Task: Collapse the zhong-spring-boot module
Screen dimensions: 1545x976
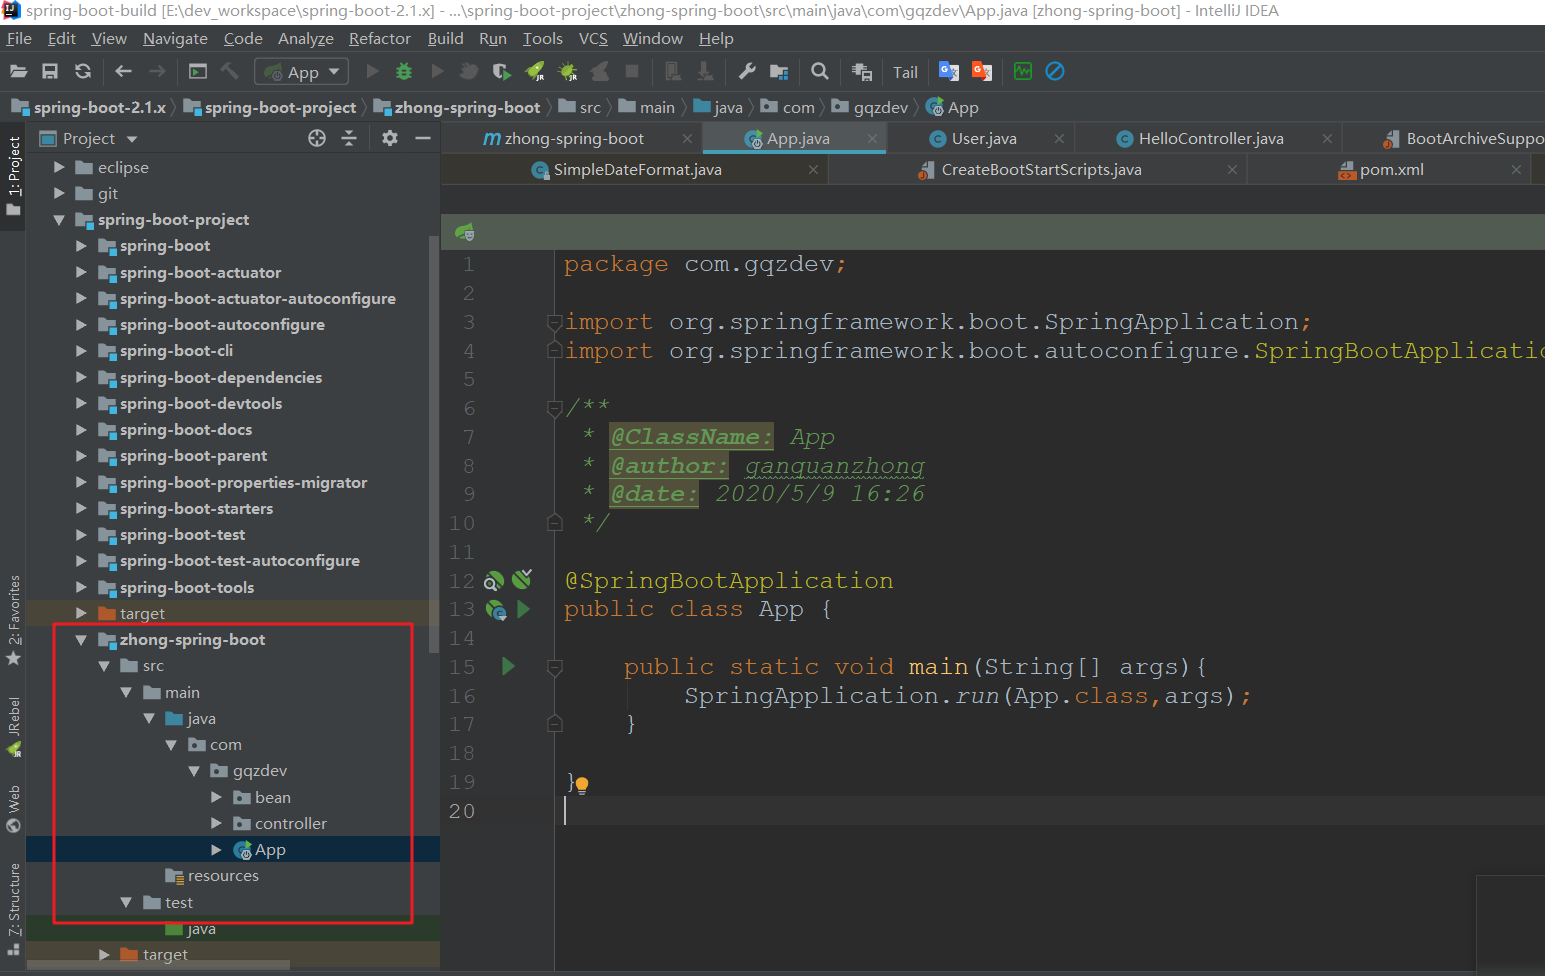Action: coord(81,640)
